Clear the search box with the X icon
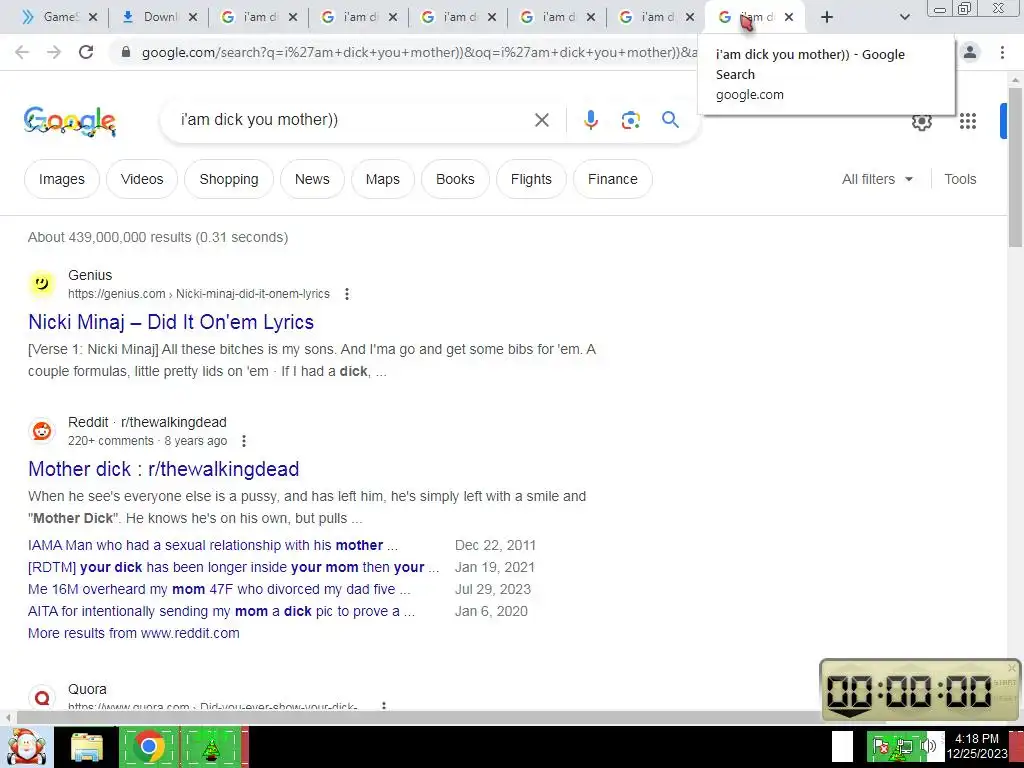1024x768 pixels. (541, 120)
